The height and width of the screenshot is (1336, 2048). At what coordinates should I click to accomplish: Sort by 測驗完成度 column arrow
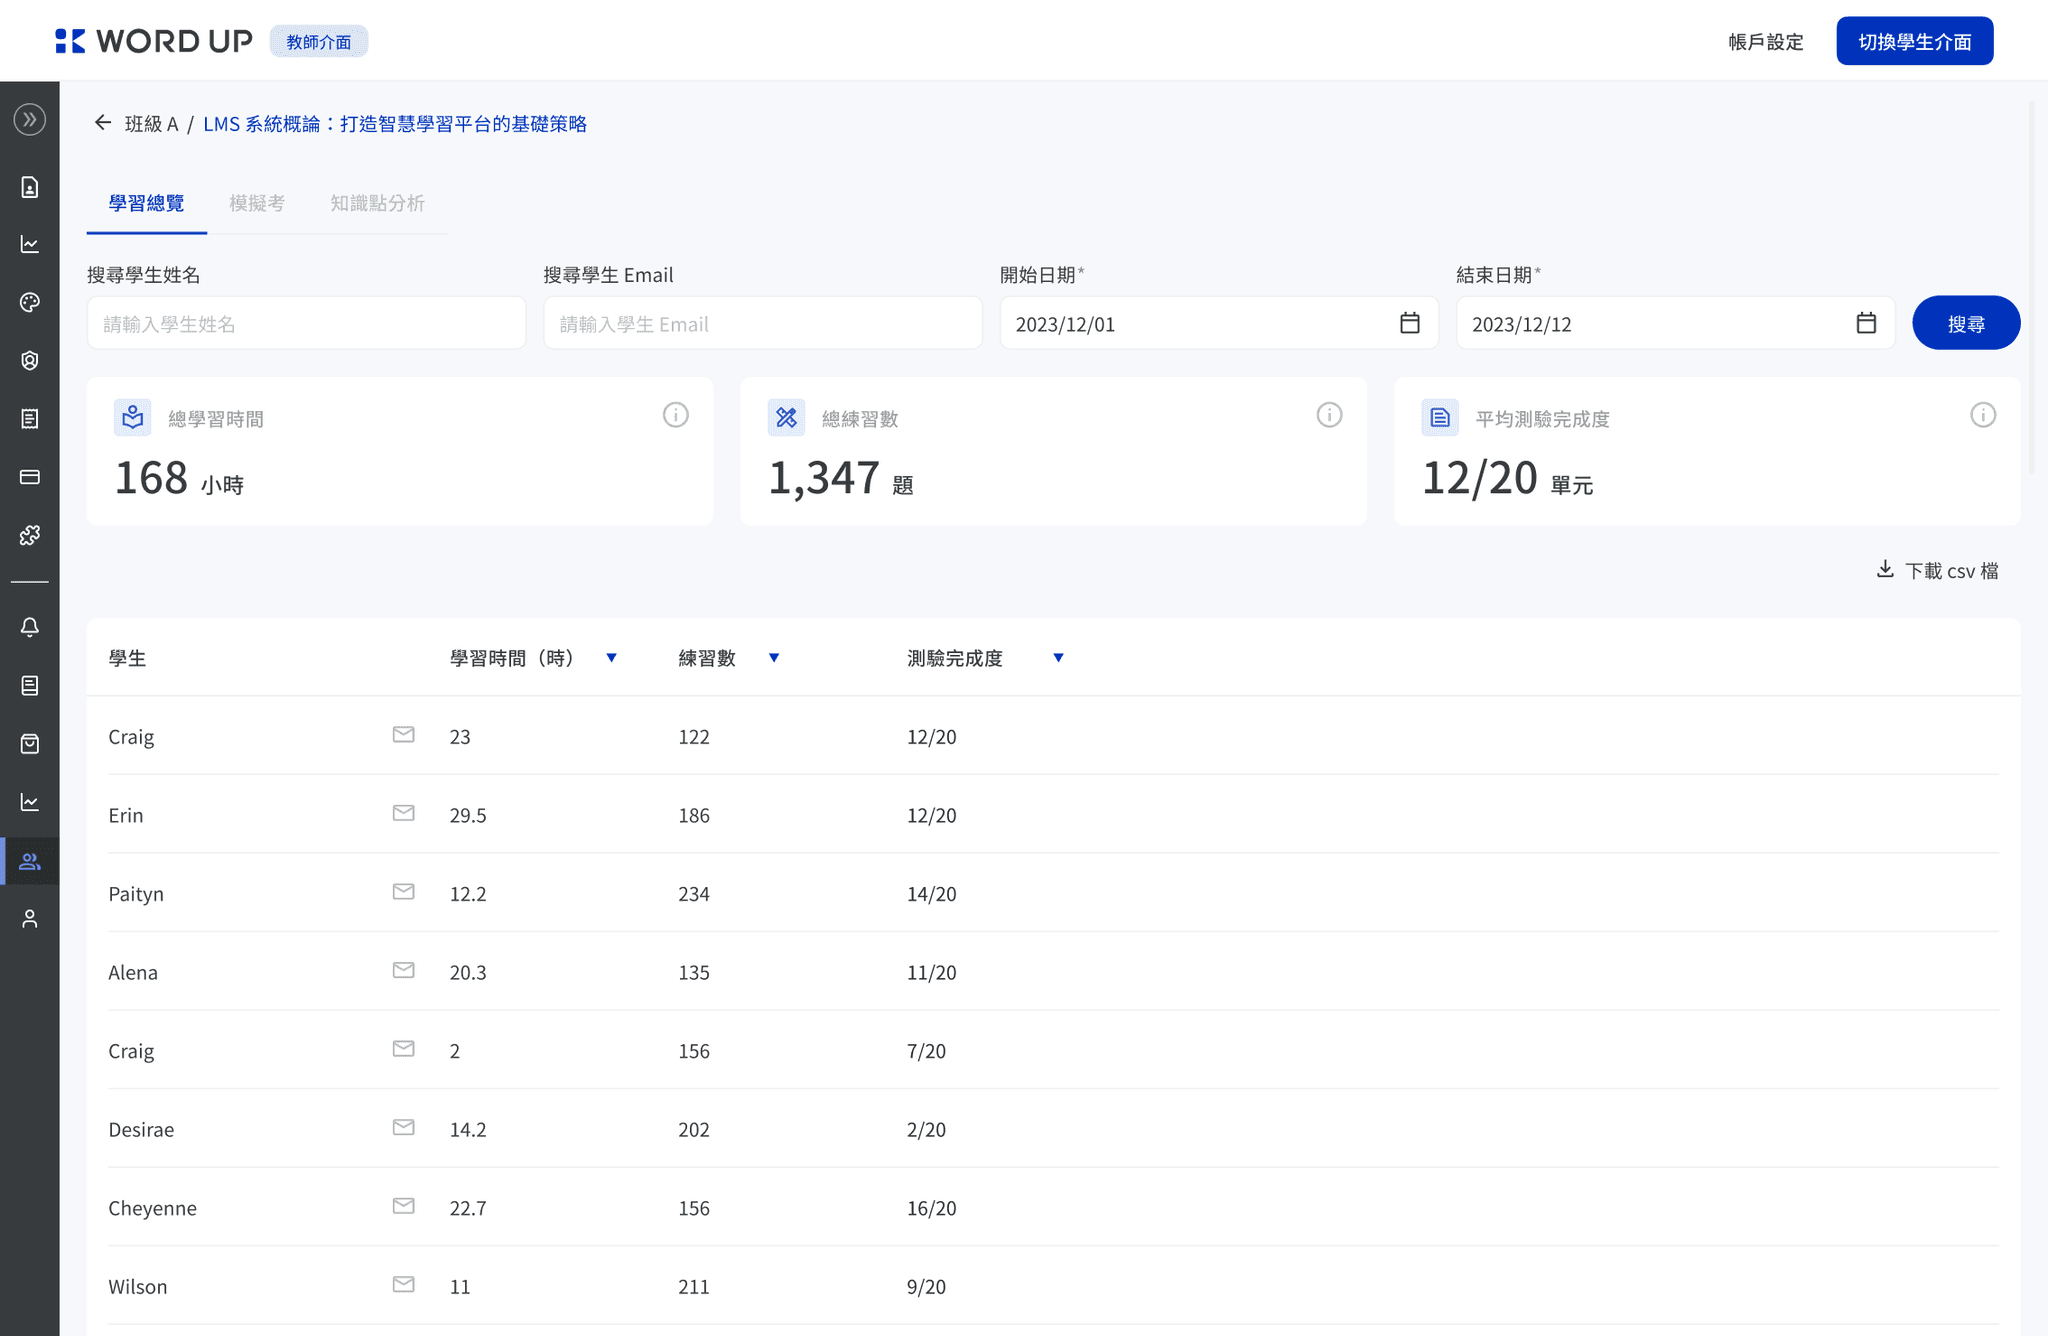tap(1058, 658)
